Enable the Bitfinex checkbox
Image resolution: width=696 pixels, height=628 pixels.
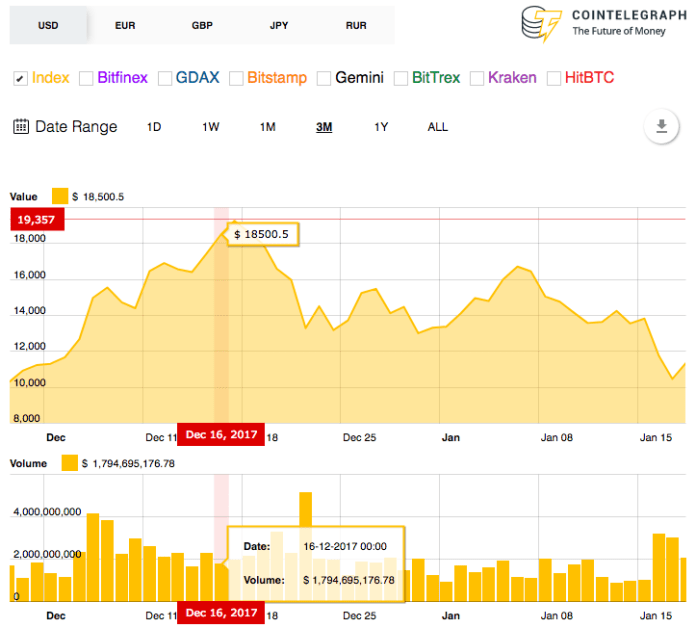[86, 78]
